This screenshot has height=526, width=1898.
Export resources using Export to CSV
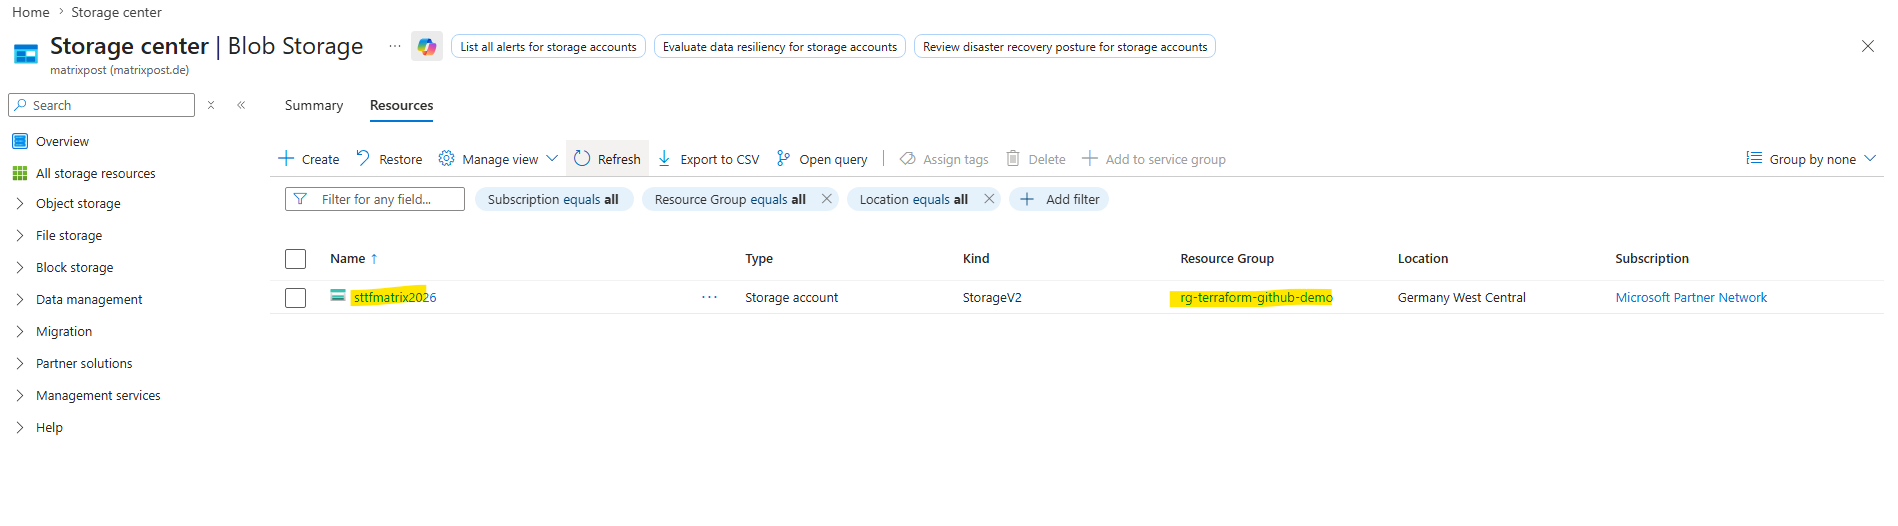click(708, 159)
